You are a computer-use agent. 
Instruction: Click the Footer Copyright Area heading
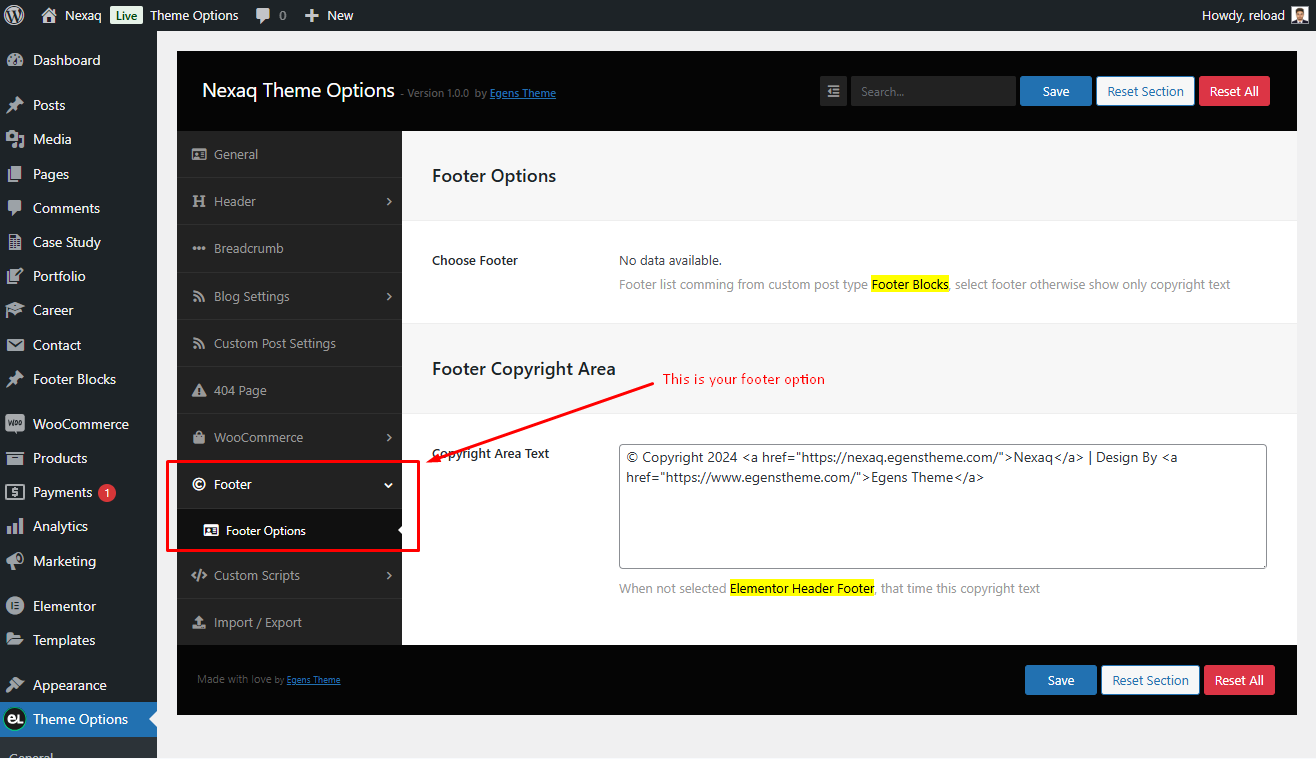tap(524, 369)
